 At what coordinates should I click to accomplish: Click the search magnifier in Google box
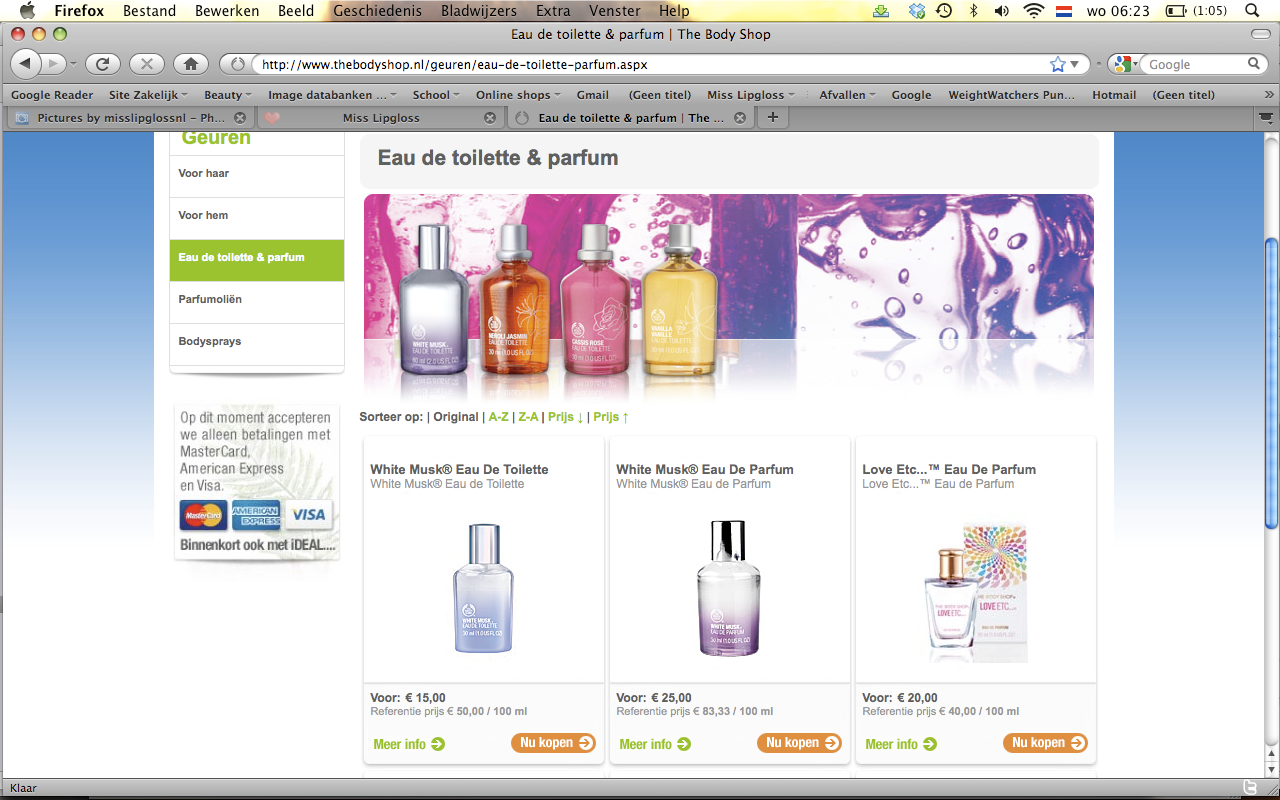[1254, 64]
